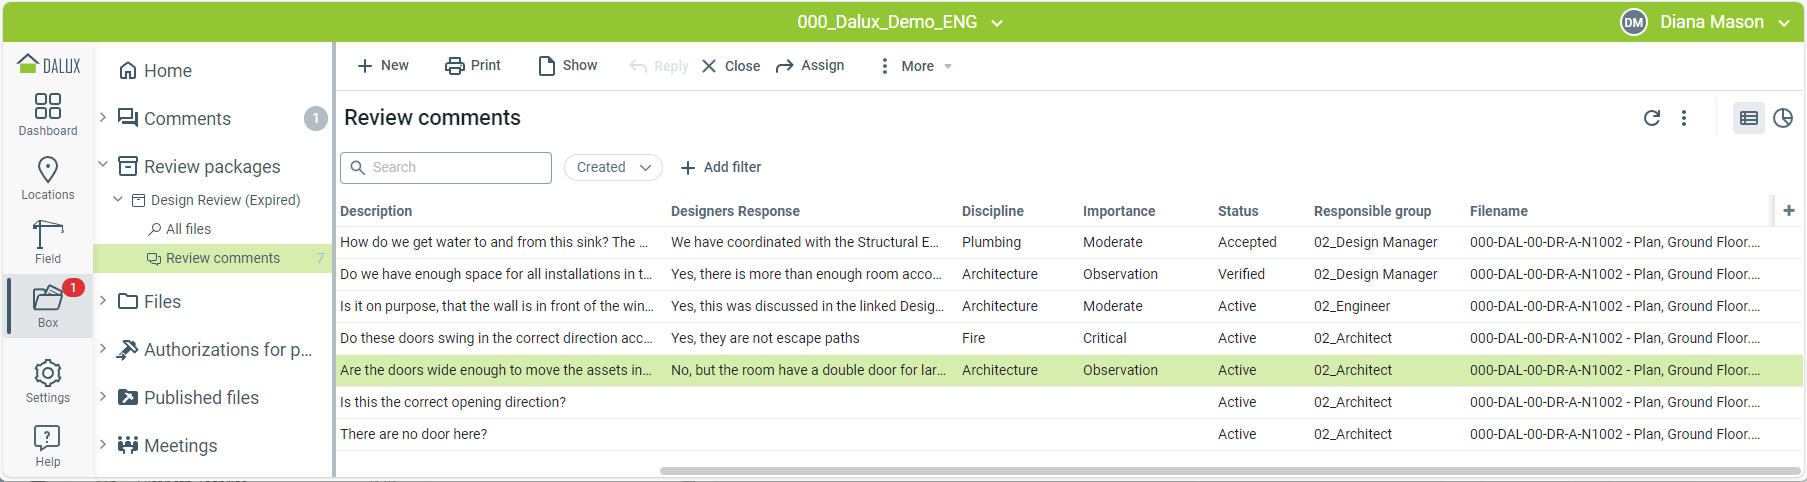
Task: Add a column with plus icon
Action: 1789,210
